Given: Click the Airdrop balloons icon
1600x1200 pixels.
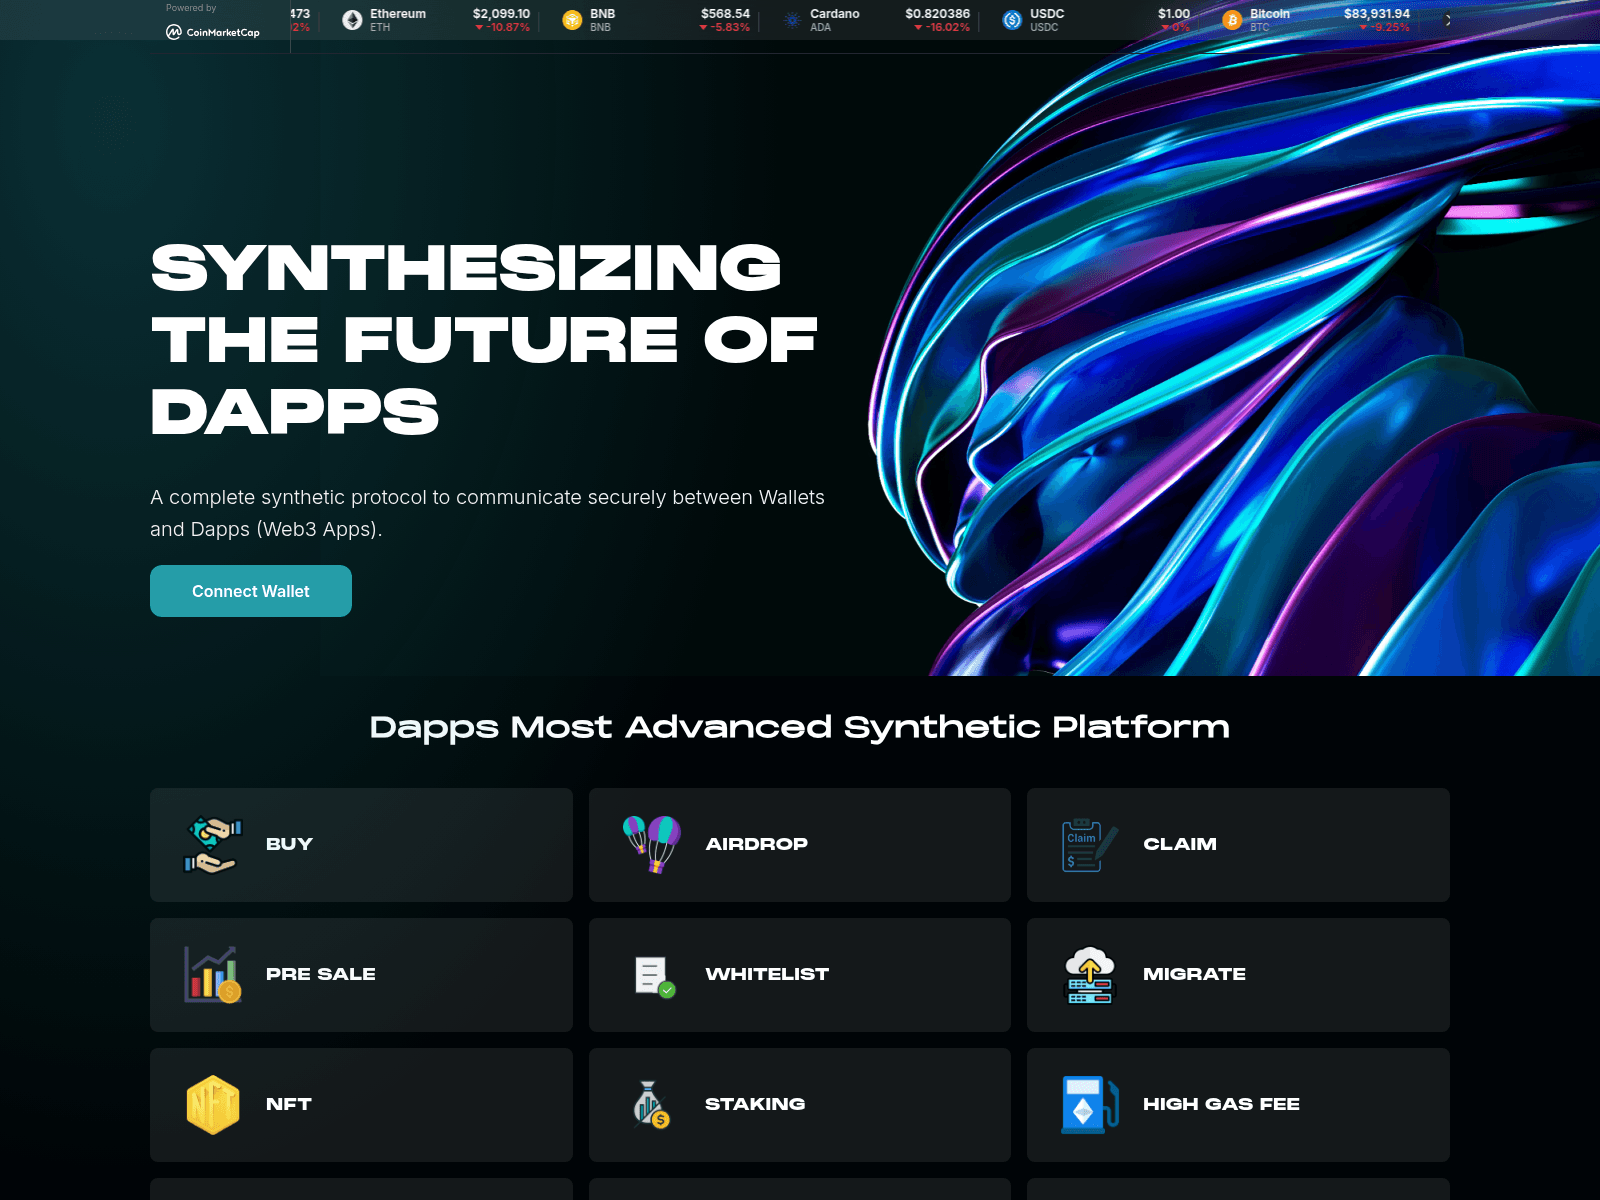Looking at the screenshot, I should (651, 845).
